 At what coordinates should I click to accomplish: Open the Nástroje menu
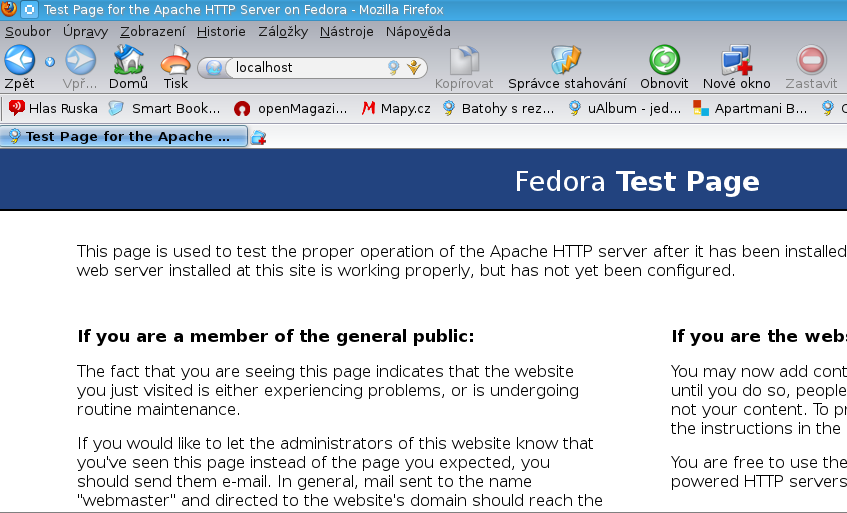[346, 32]
